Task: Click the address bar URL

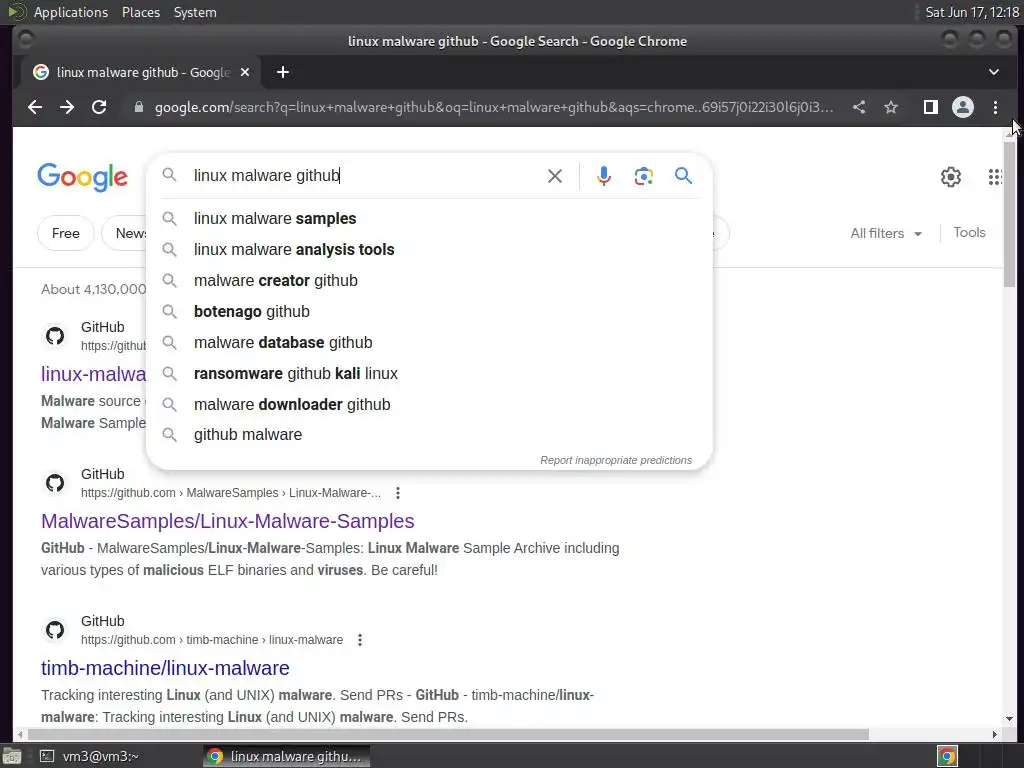Action: pyautogui.click(x=494, y=107)
